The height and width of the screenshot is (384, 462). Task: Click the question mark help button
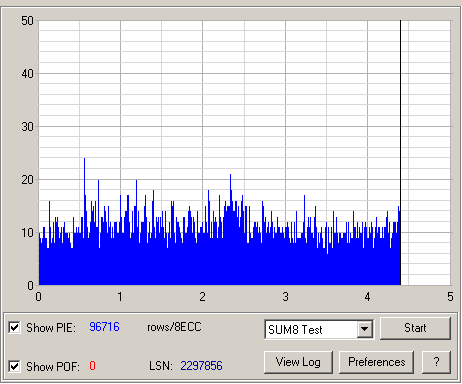coord(436,362)
